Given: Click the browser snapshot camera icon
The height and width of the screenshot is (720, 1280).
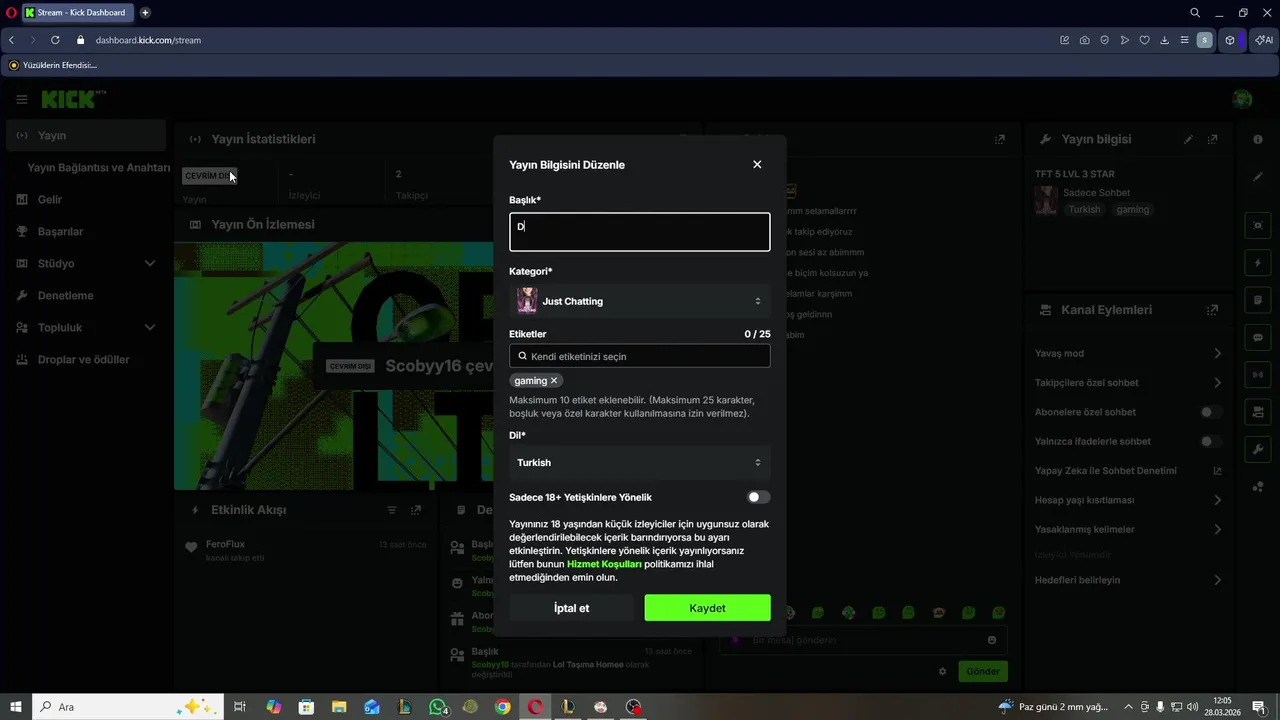Looking at the screenshot, I should click(1084, 40).
